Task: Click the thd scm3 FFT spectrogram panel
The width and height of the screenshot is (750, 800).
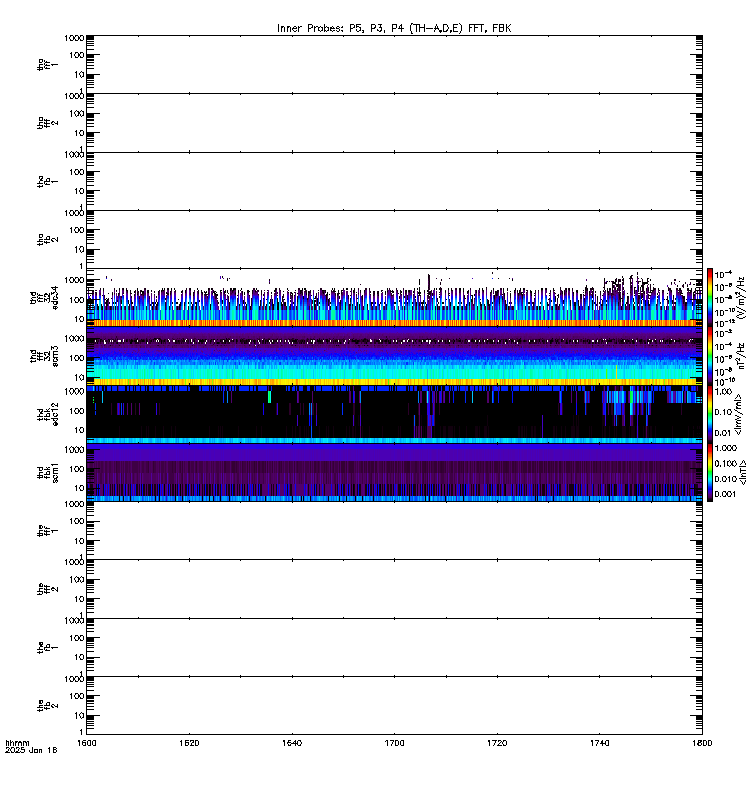Action: (394, 356)
